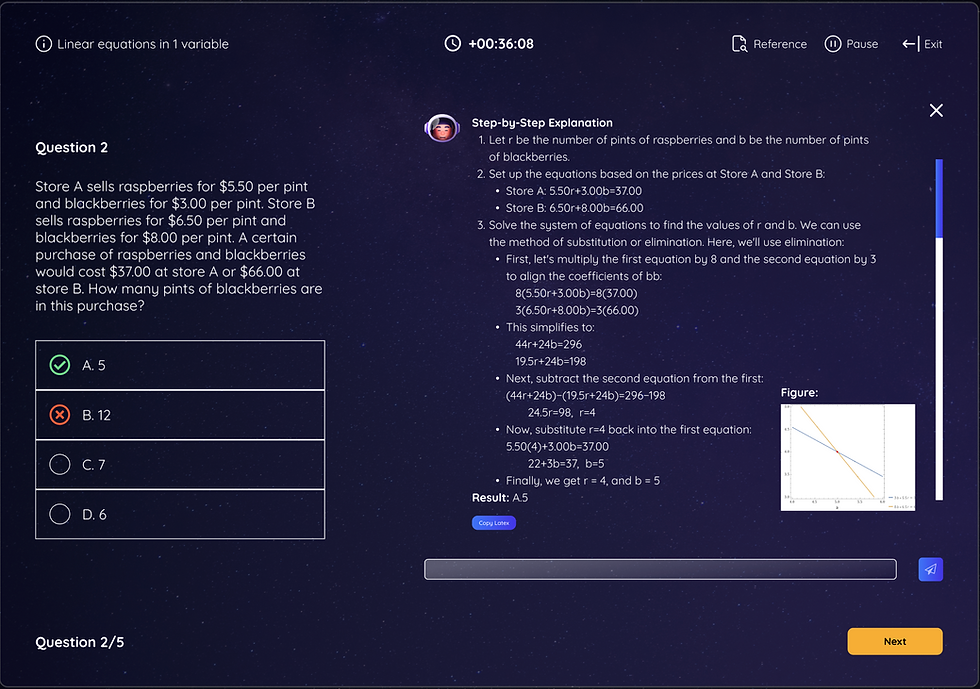980x689 pixels.
Task: Click the info icon beside Linear equations
Action: point(44,44)
